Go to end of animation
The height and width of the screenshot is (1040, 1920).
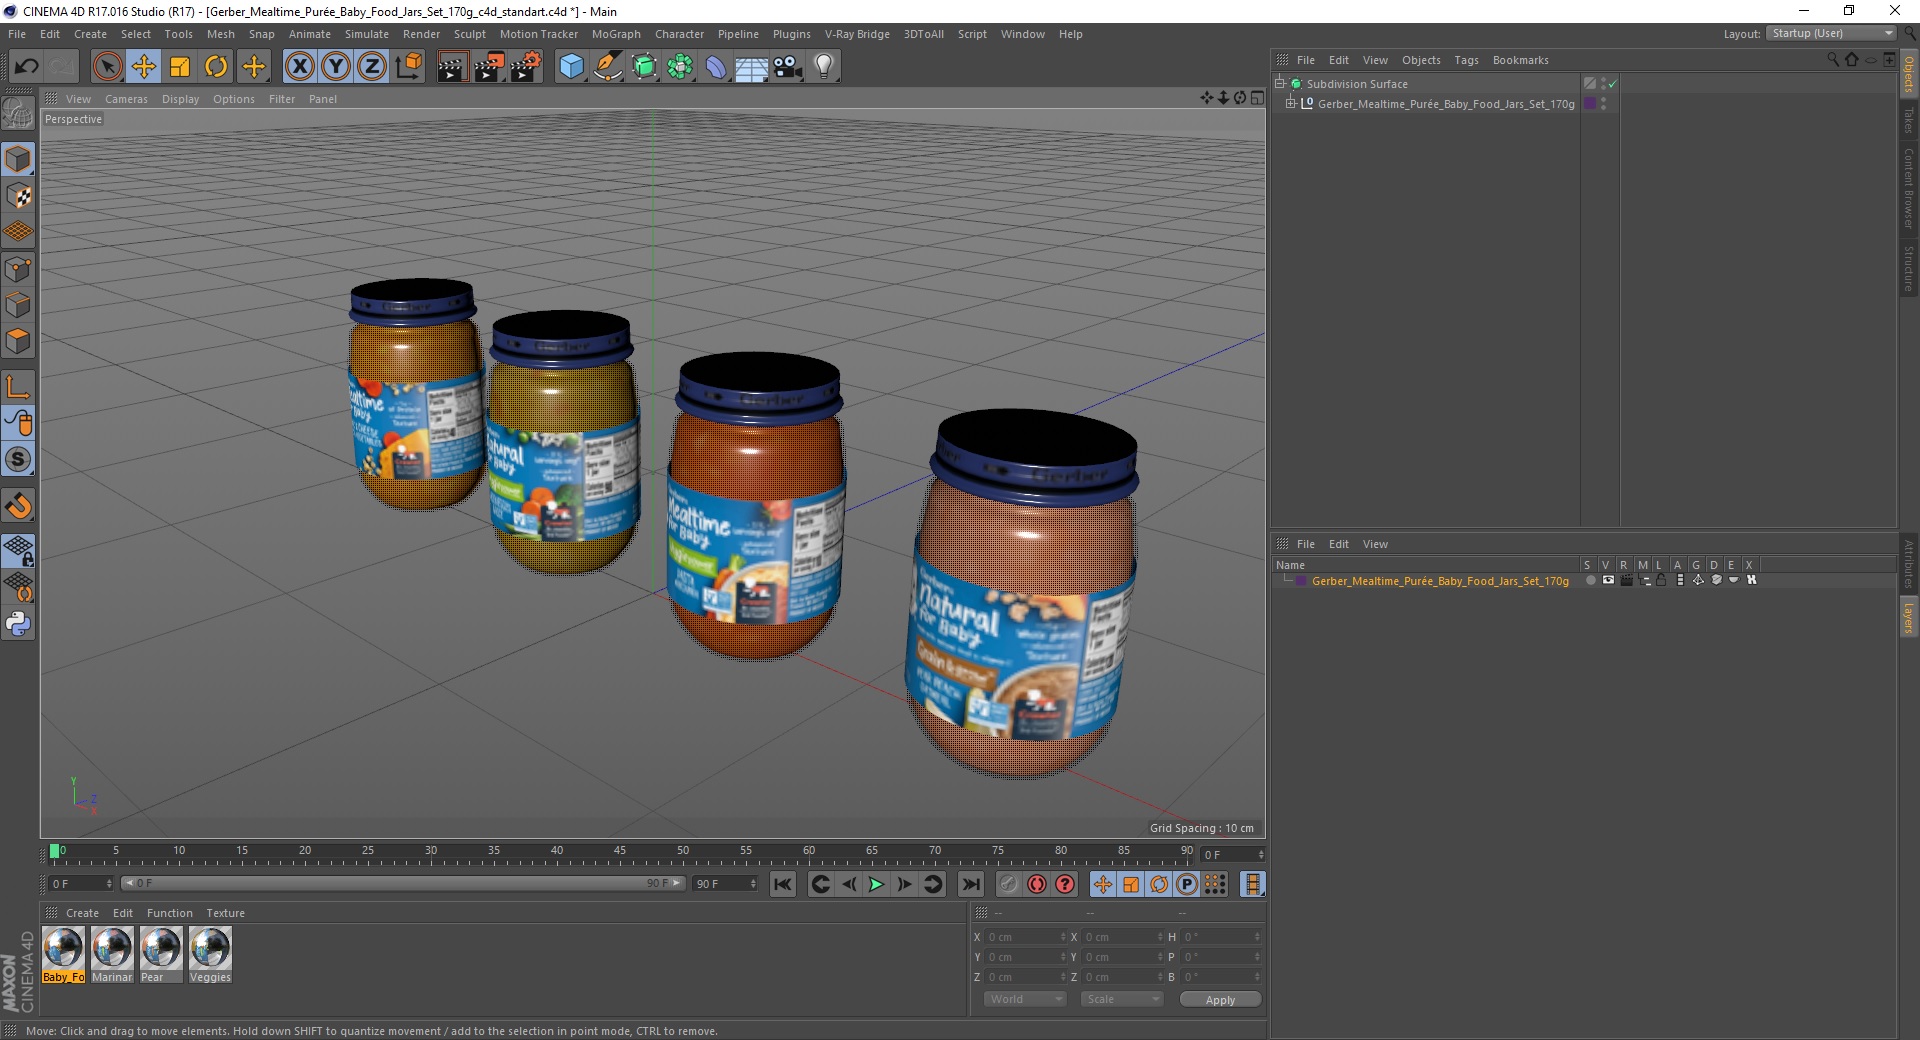click(x=970, y=884)
